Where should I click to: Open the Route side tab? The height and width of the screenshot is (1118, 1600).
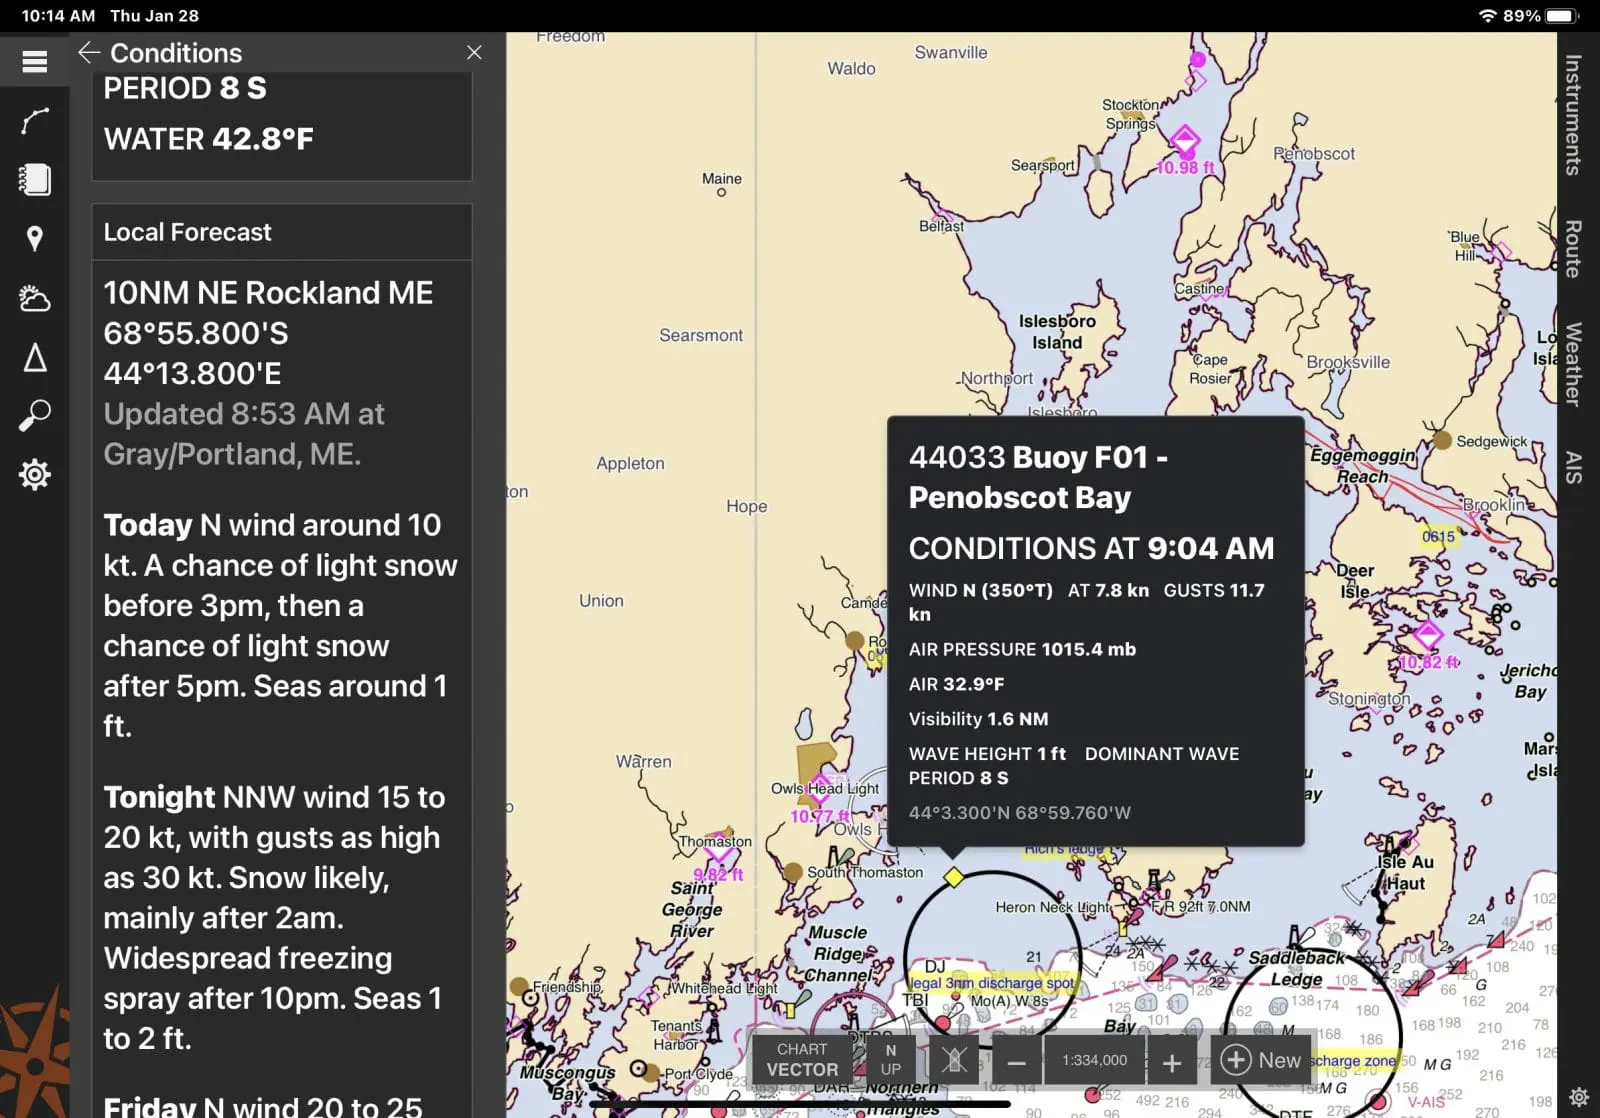pos(1574,249)
